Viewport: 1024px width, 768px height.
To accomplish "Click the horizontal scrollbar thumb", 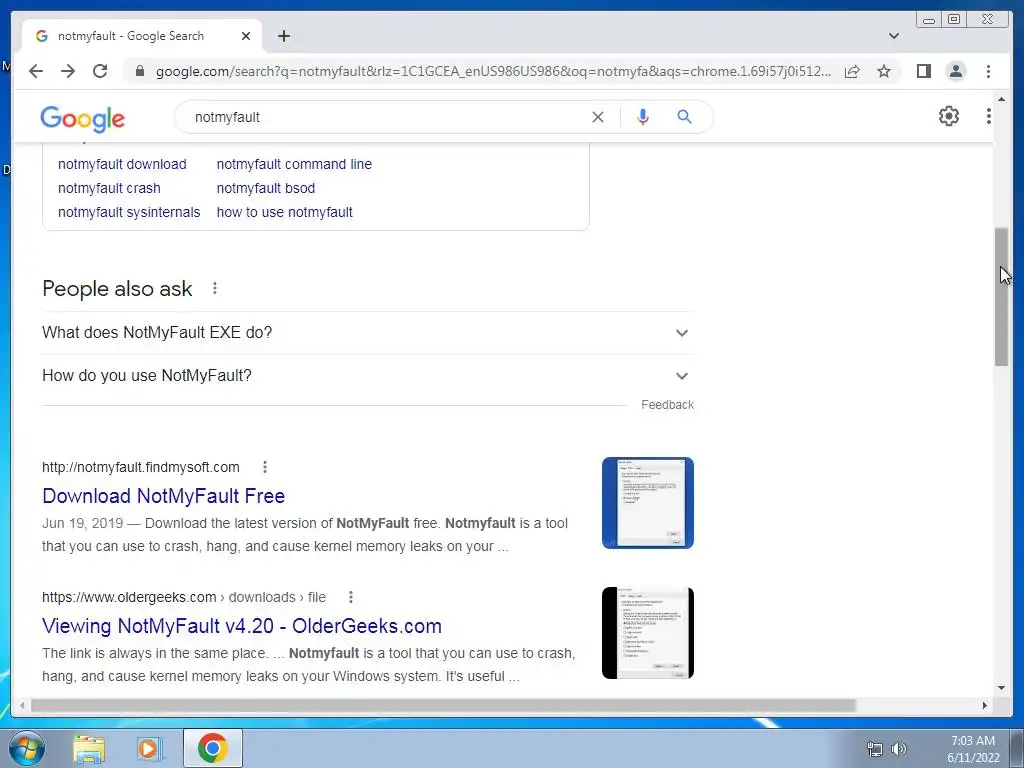I will point(443,705).
